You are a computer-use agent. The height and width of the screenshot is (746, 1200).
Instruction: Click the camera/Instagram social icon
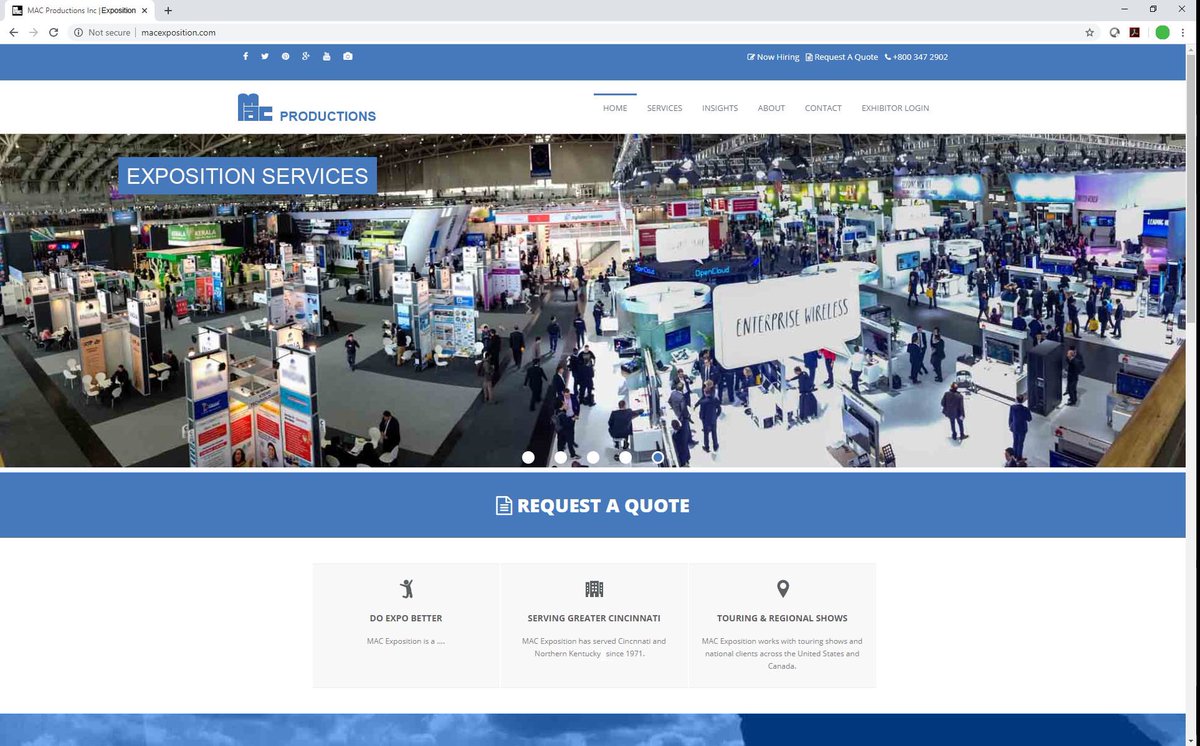[x=347, y=56]
